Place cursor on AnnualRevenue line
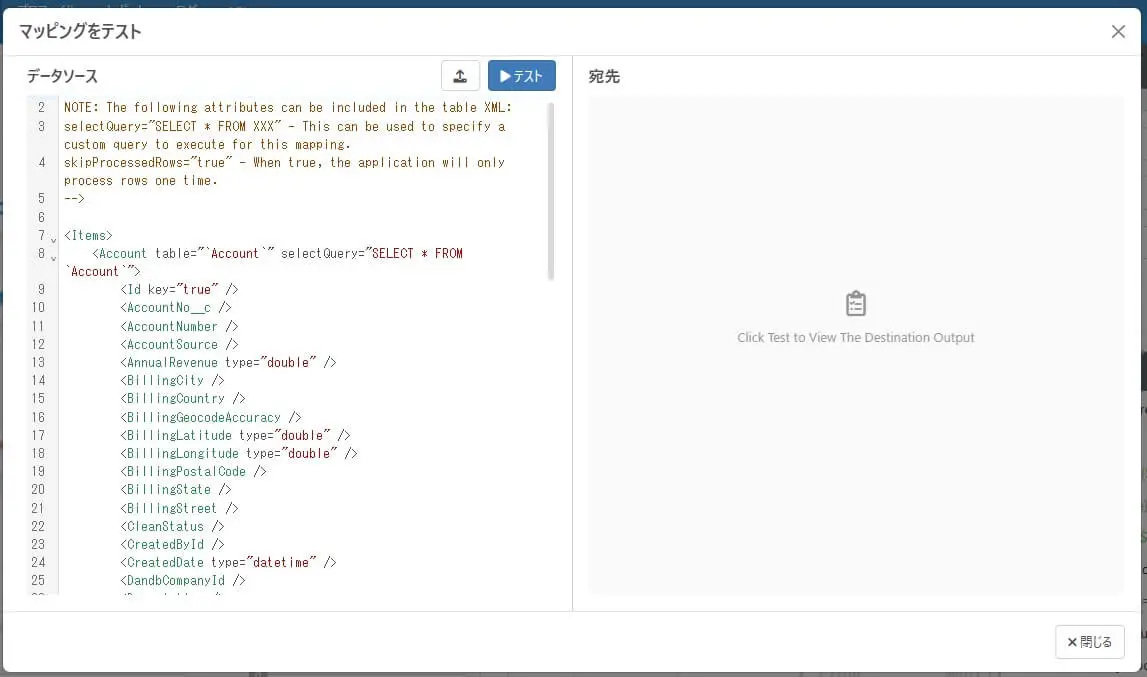1147x677 pixels. tap(227, 362)
